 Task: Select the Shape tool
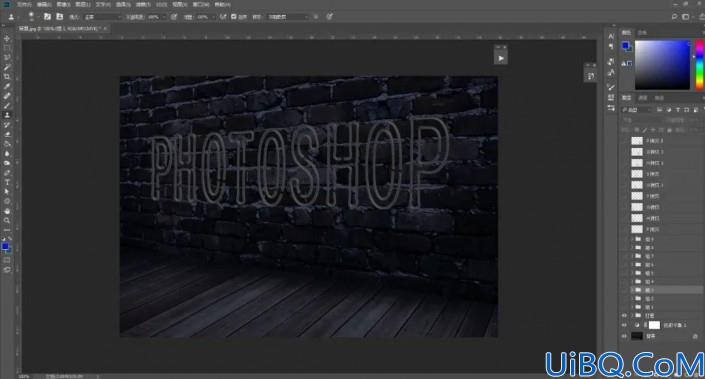coord(7,201)
